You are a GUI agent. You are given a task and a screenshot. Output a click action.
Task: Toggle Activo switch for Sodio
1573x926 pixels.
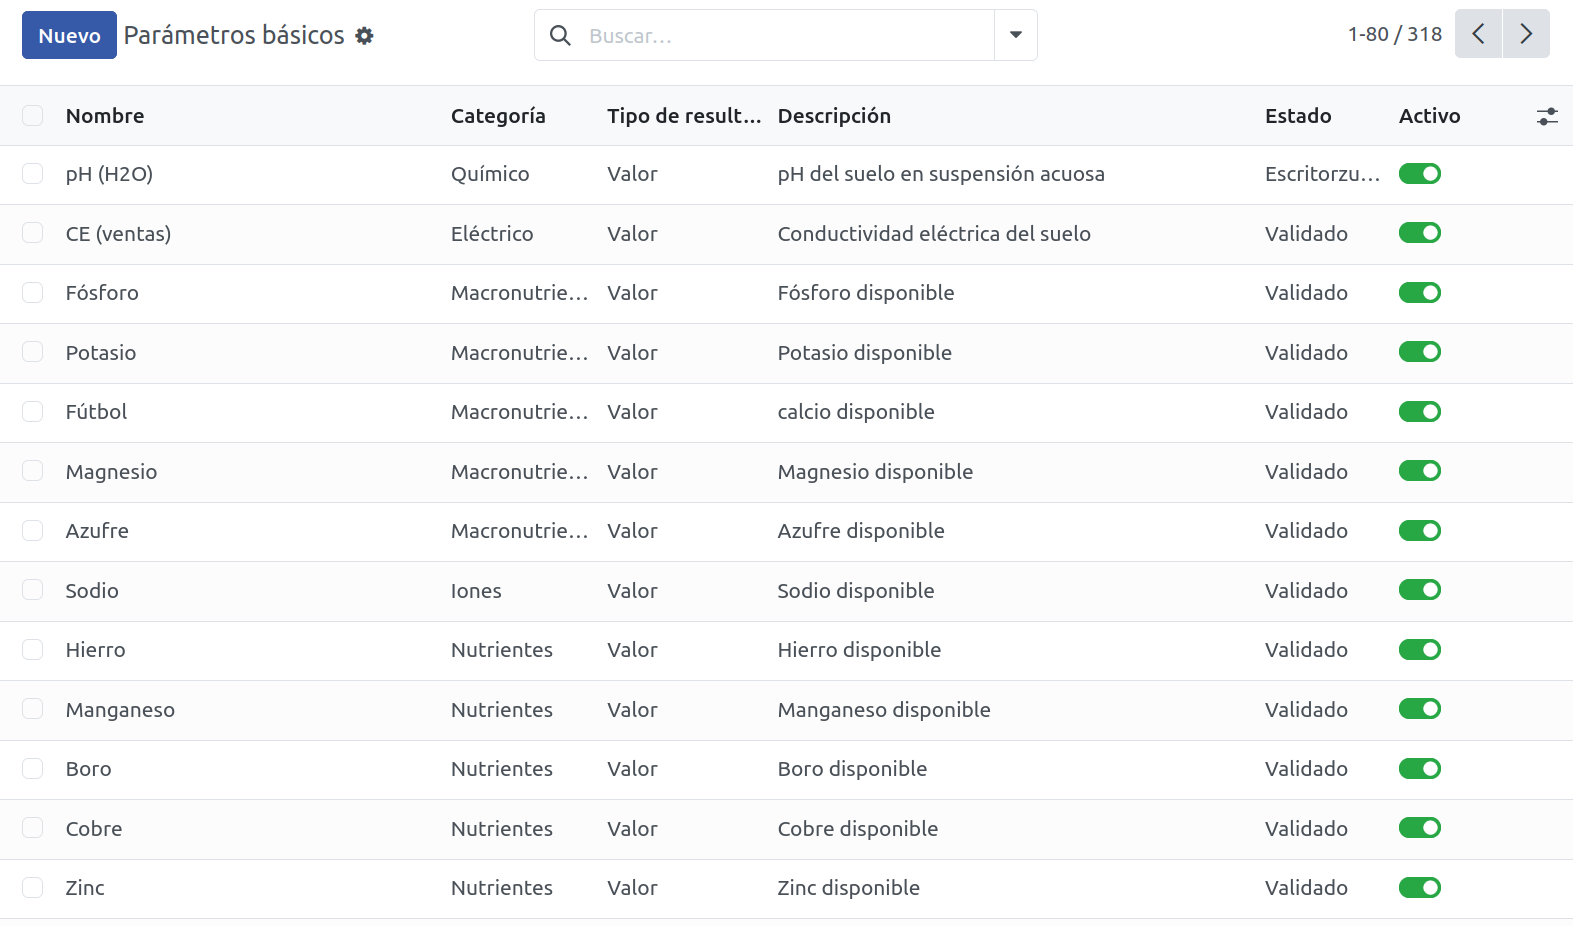[x=1420, y=590]
